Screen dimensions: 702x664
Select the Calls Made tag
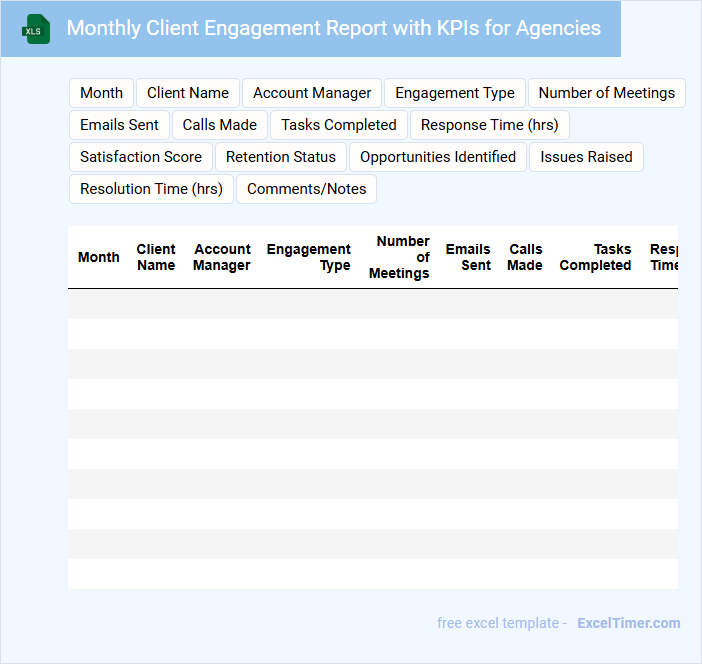point(219,125)
